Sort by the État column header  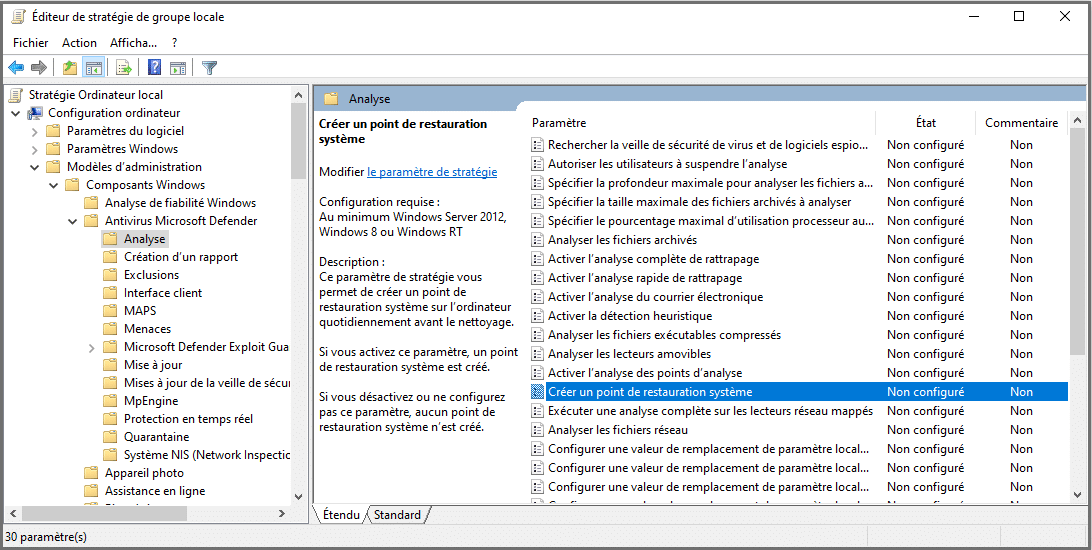(x=925, y=123)
